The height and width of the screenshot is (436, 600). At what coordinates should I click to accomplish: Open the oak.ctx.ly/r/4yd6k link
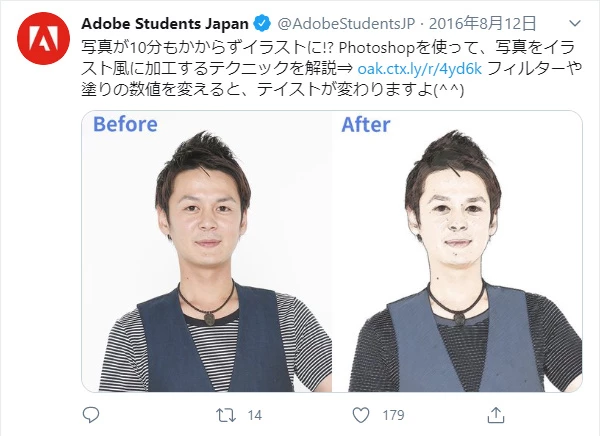click(419, 69)
